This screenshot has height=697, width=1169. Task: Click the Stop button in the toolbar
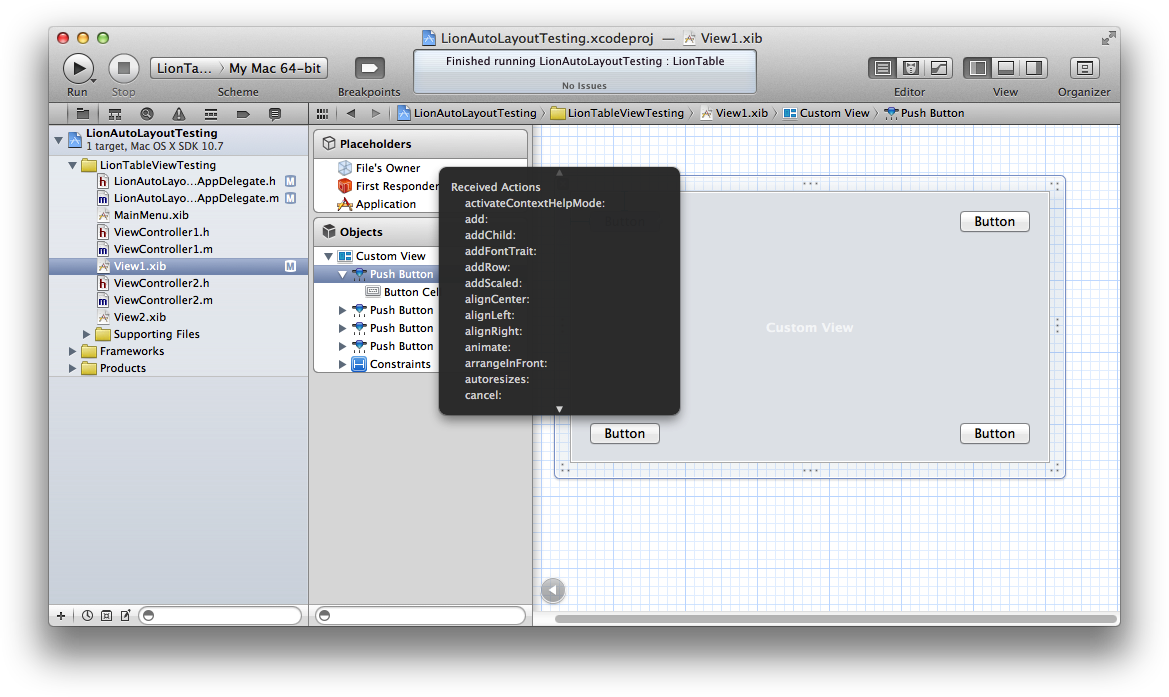pos(124,69)
